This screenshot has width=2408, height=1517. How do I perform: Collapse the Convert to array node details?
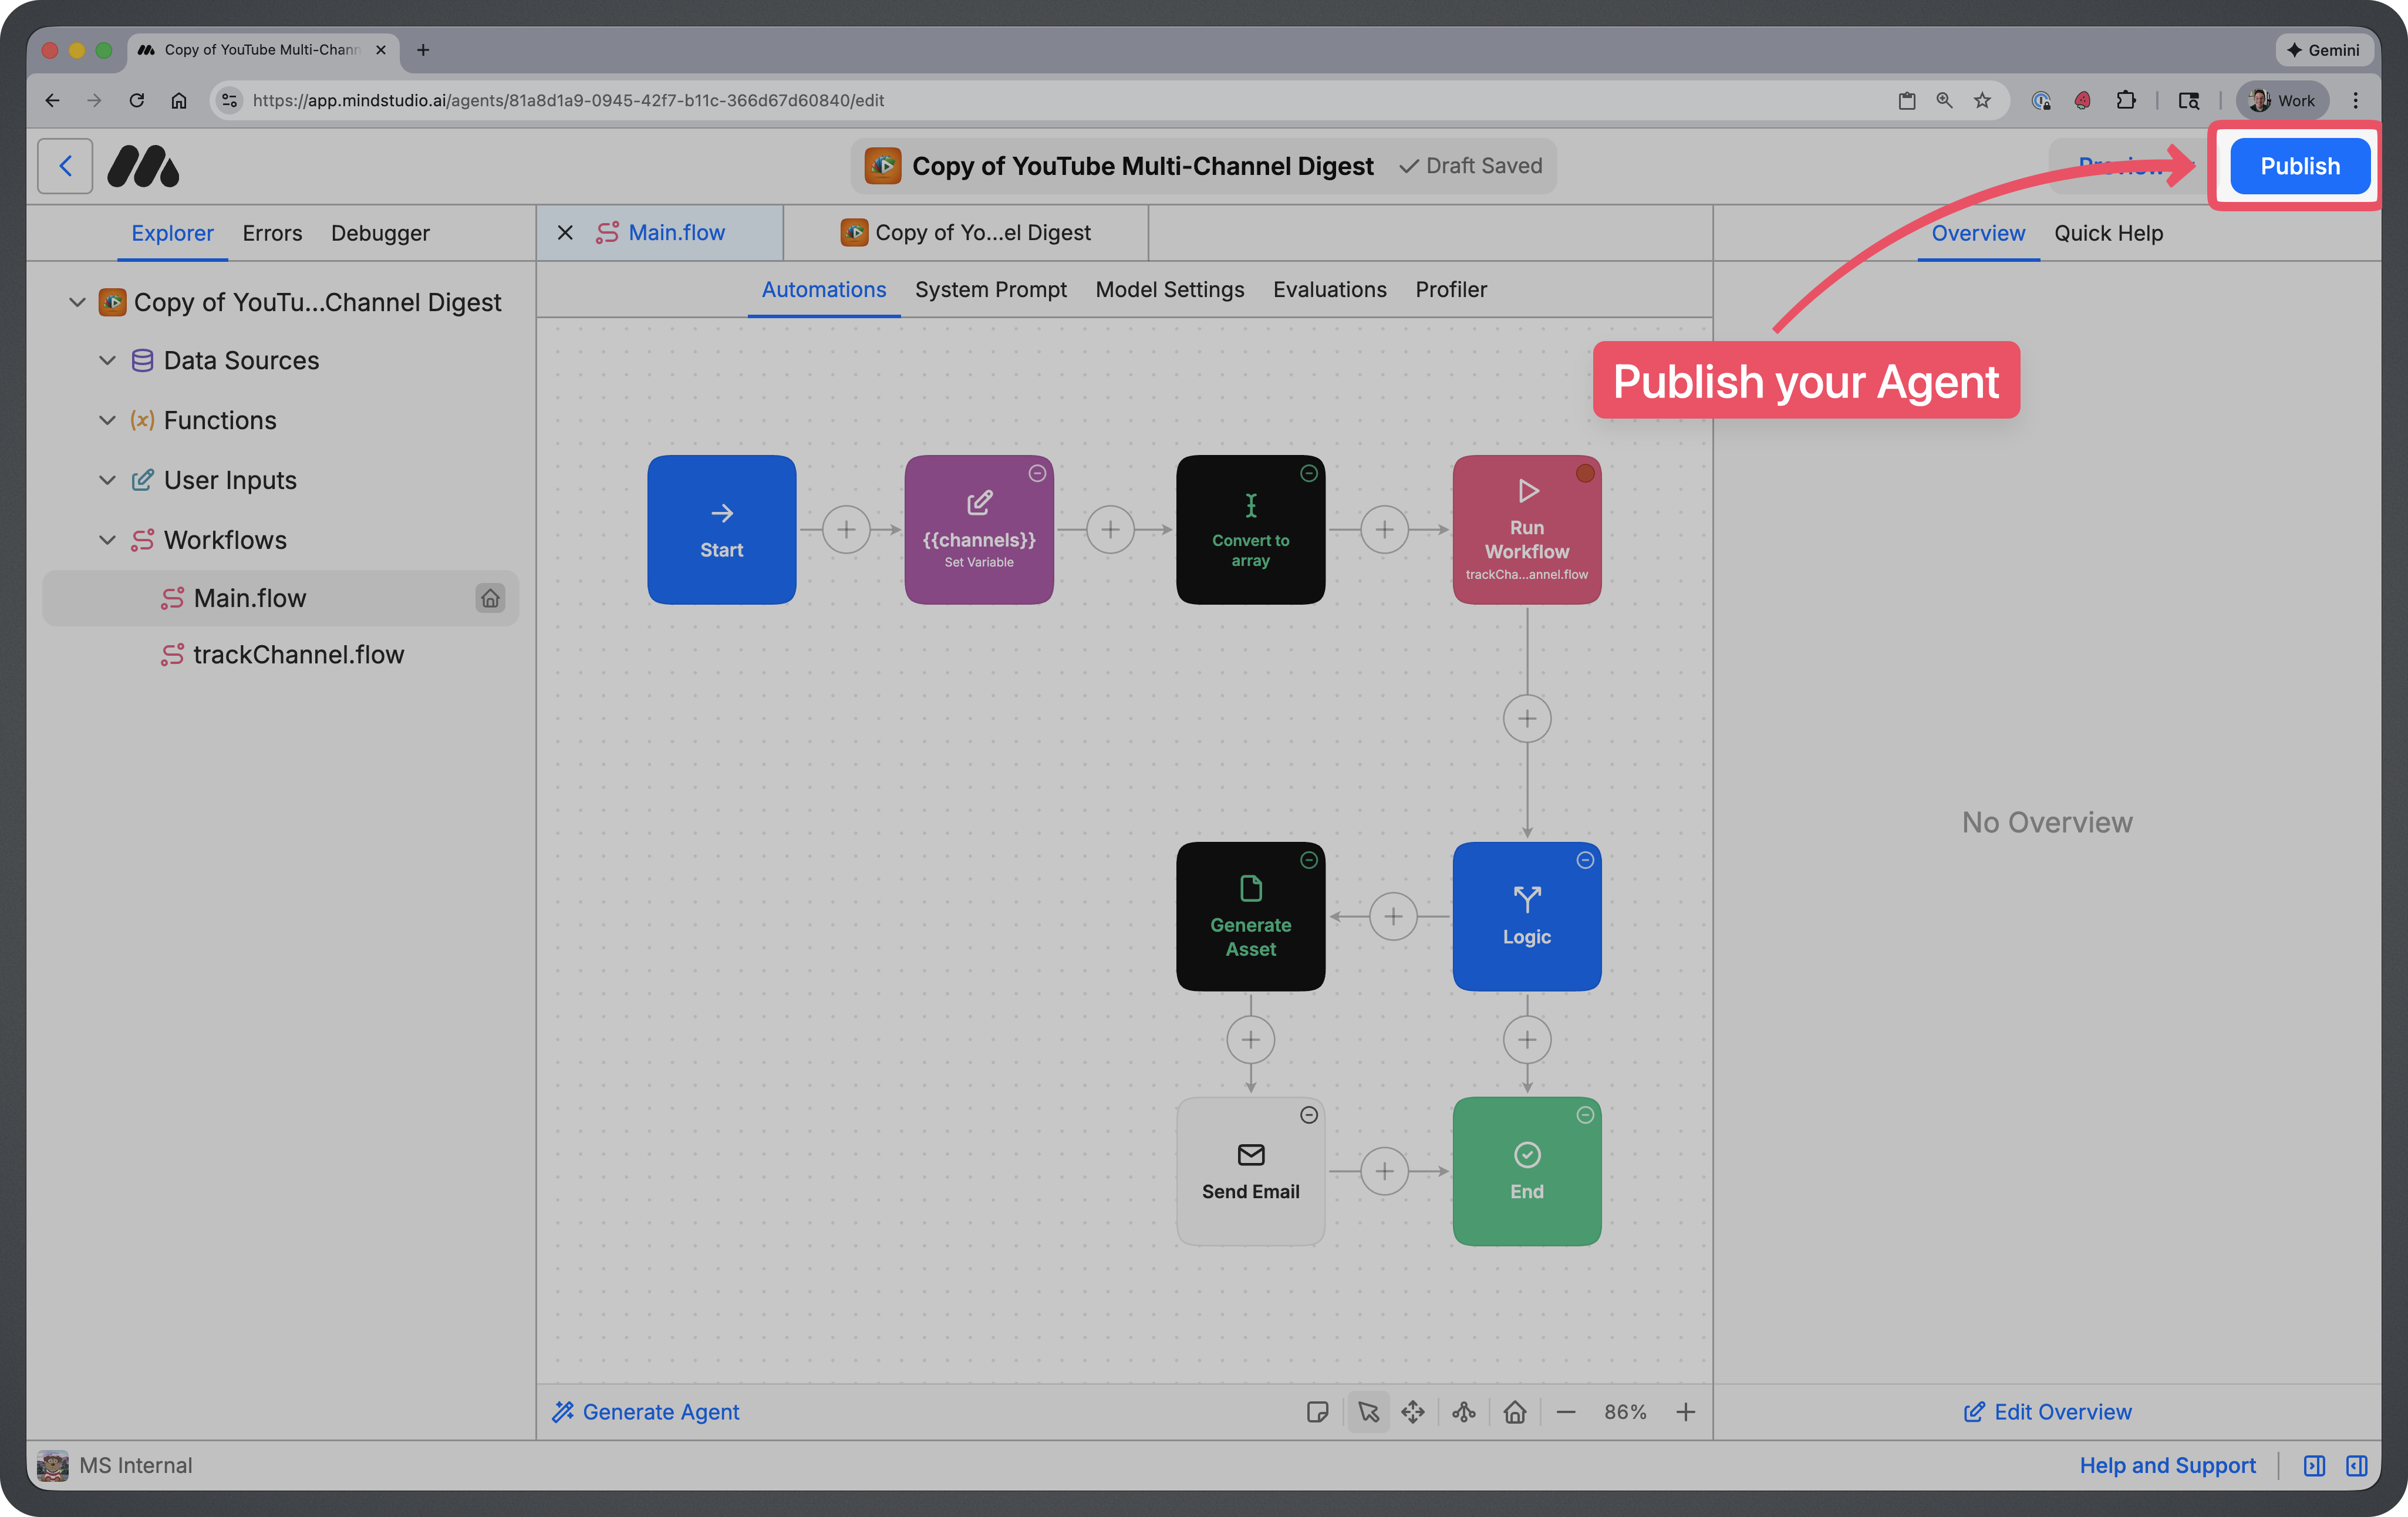coord(1309,473)
